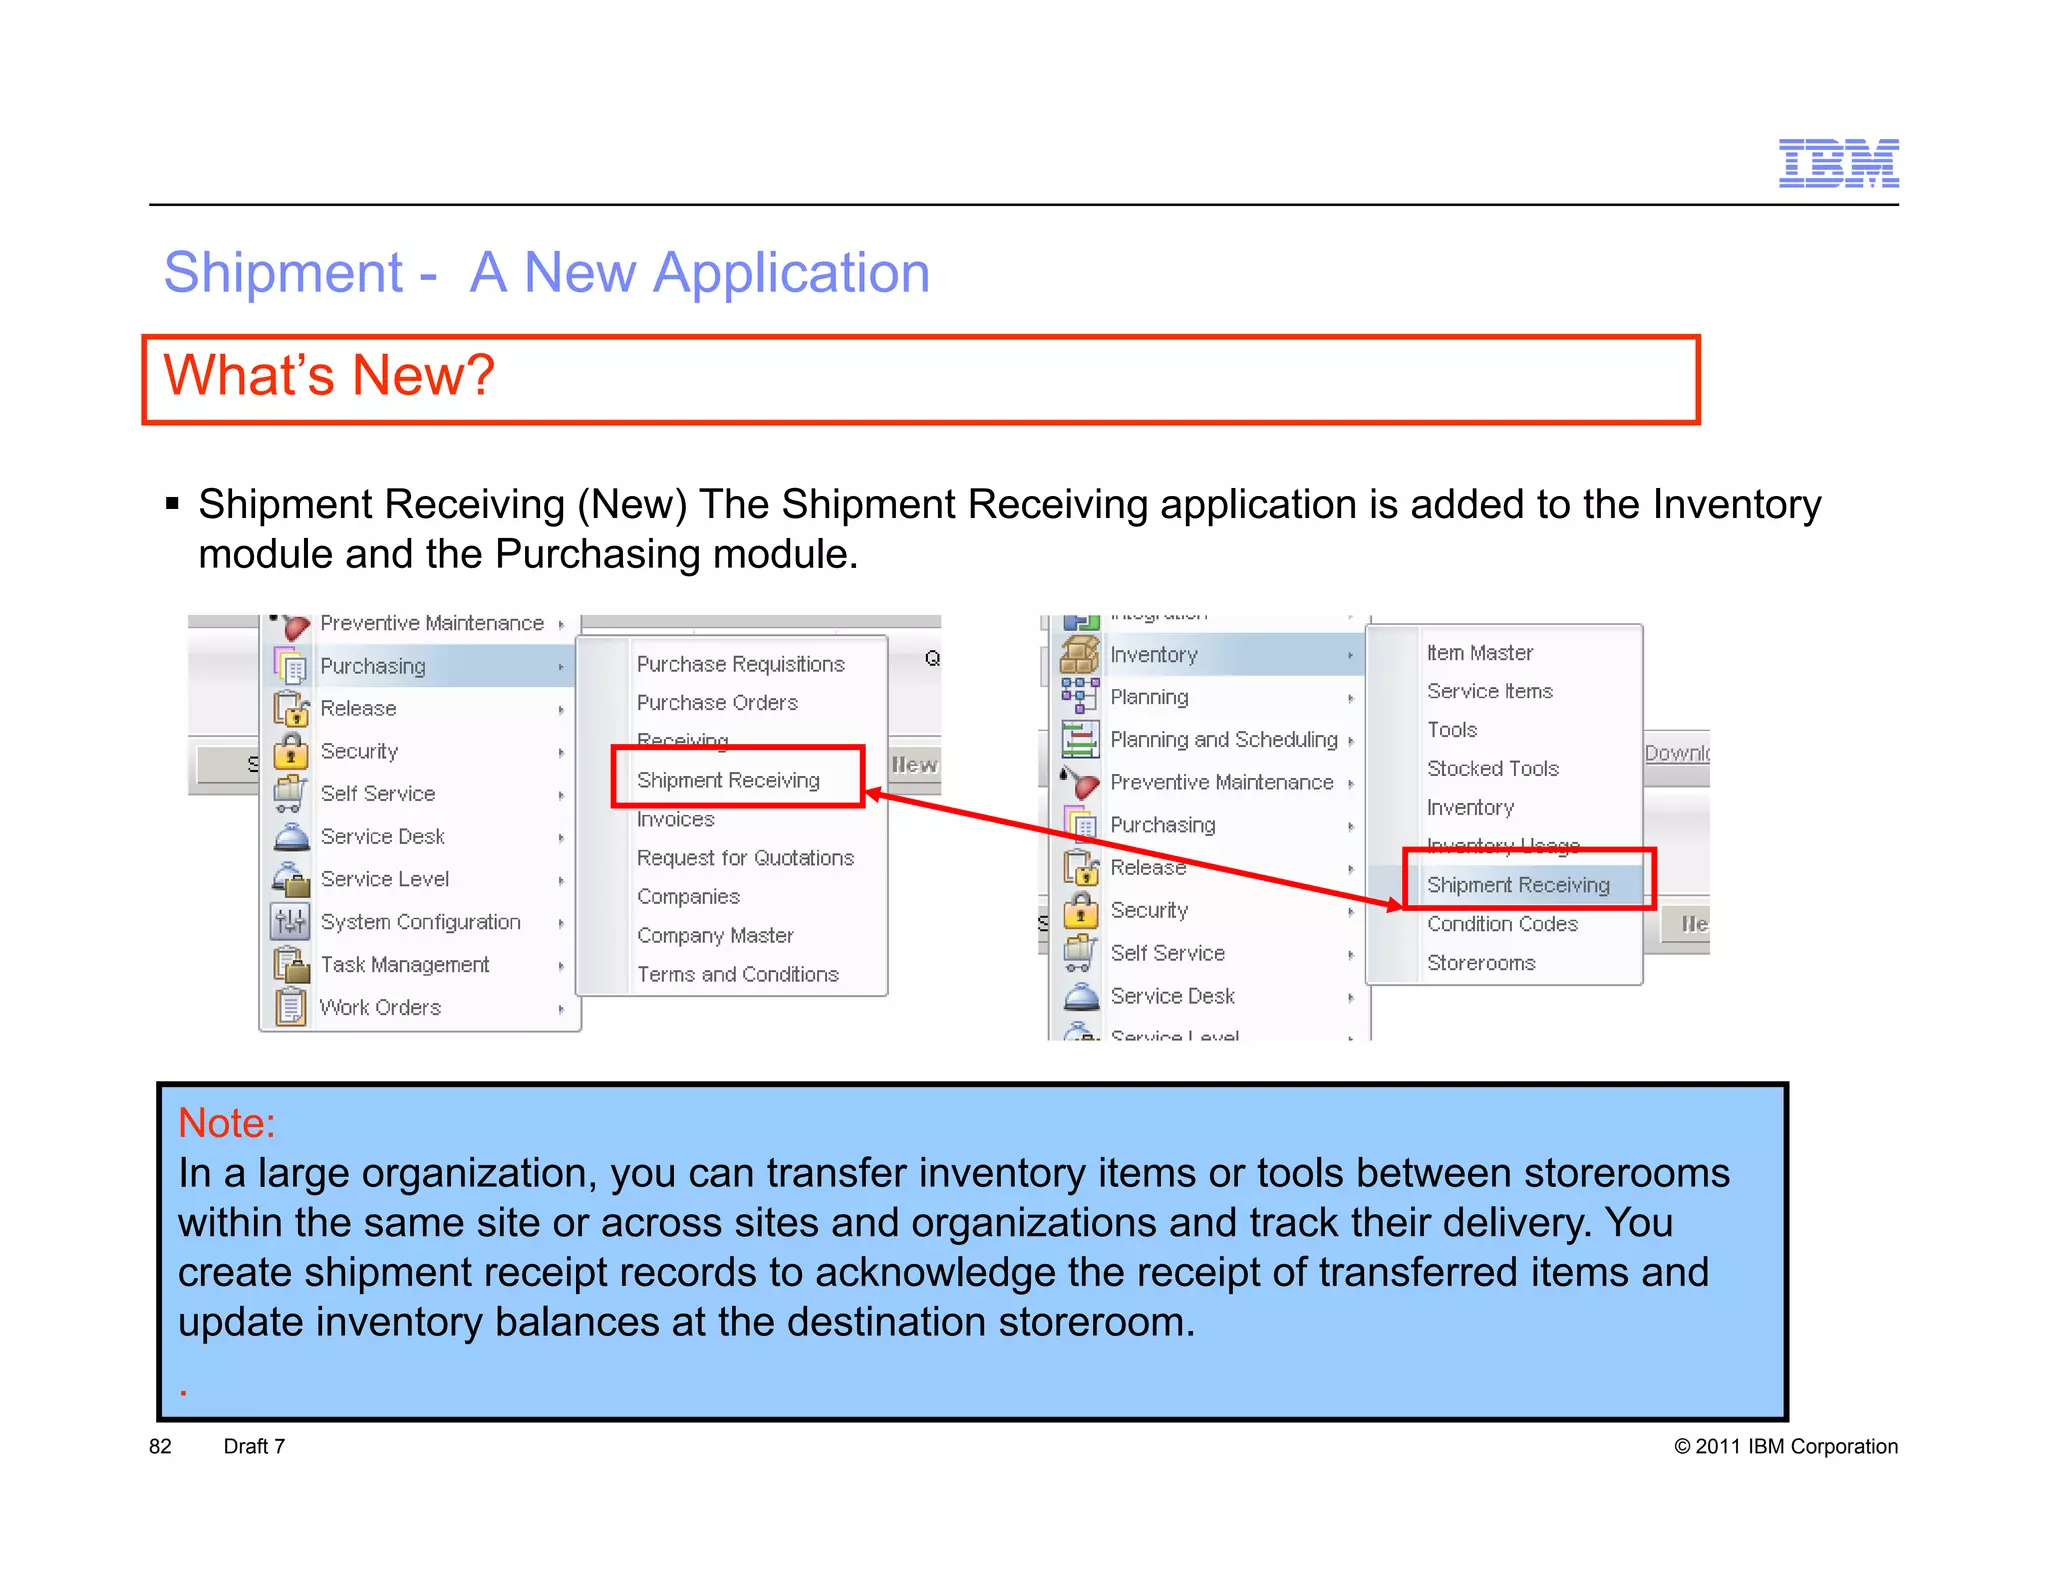This screenshot has height=1582, width=2048.
Task: Select Release module in right menu
Action: 1211,868
